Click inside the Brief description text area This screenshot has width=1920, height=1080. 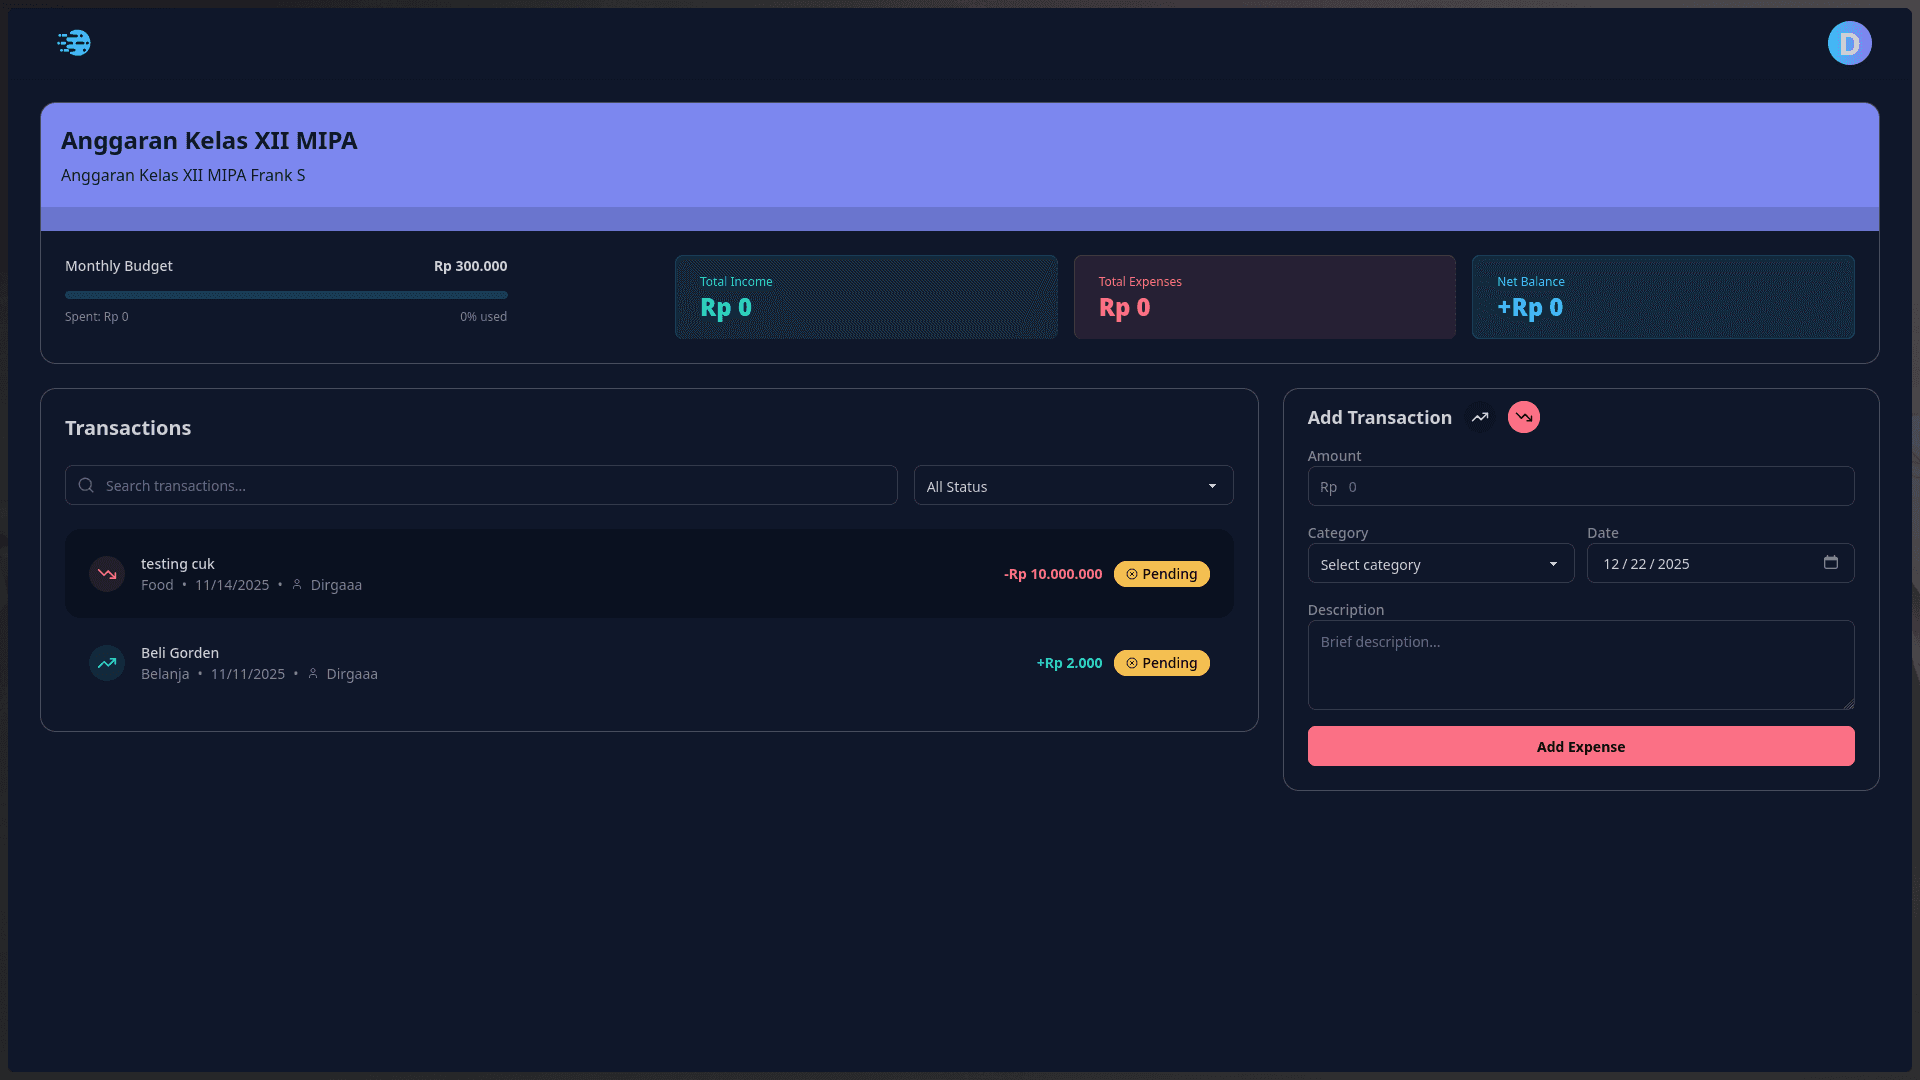click(1580, 665)
